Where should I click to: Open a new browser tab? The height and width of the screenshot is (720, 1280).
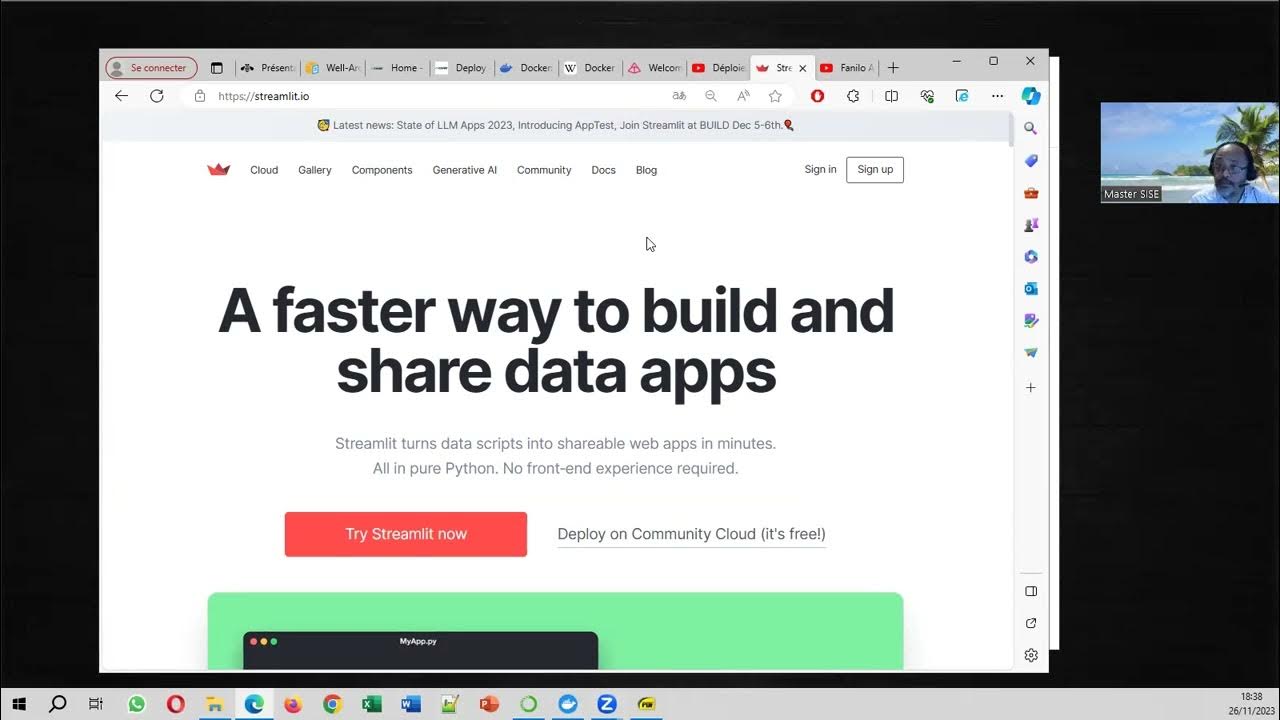893,68
